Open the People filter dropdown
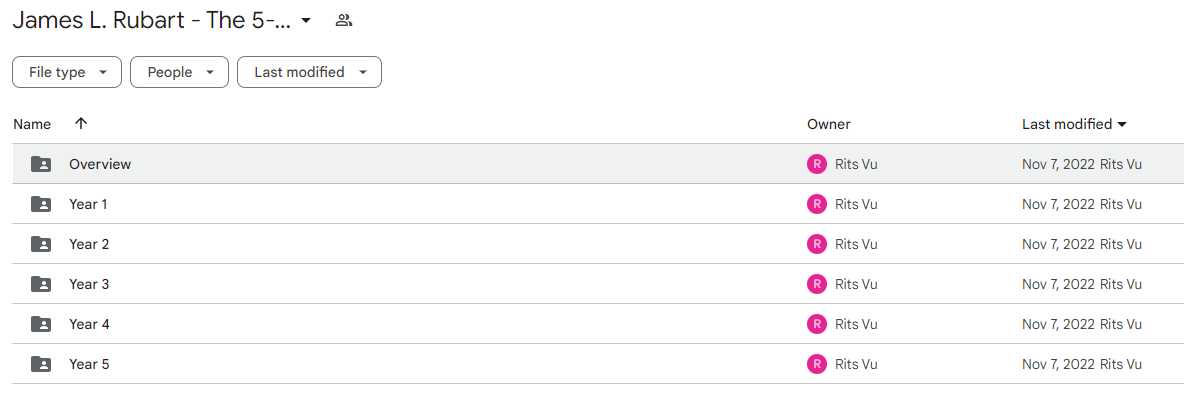Image resolution: width=1184 pixels, height=394 pixels. [180, 72]
